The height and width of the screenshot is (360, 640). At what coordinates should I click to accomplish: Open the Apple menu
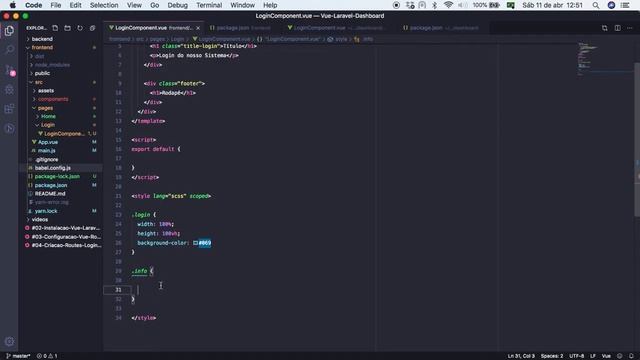pyautogui.click(x=13, y=5)
